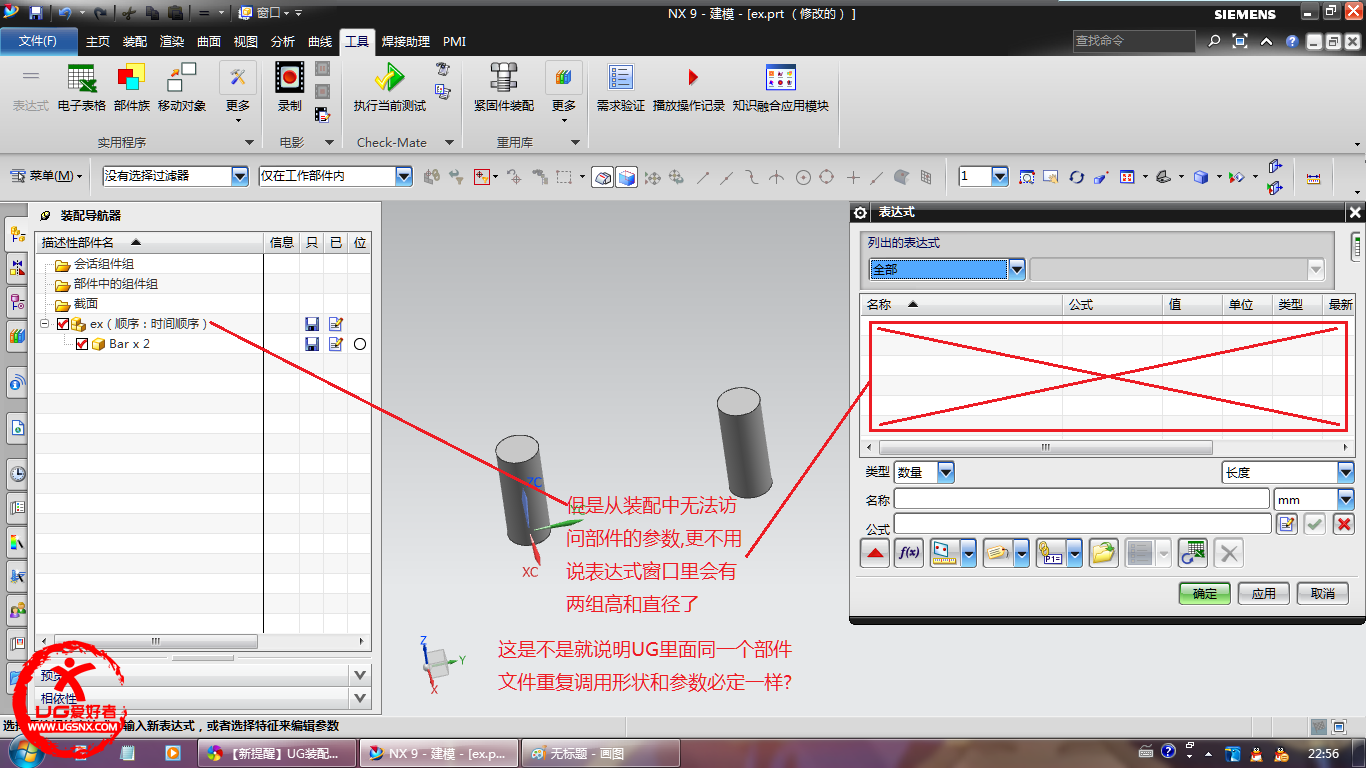
Task: Uncheck the Bar x 2 component checkbox
Action: (82, 344)
